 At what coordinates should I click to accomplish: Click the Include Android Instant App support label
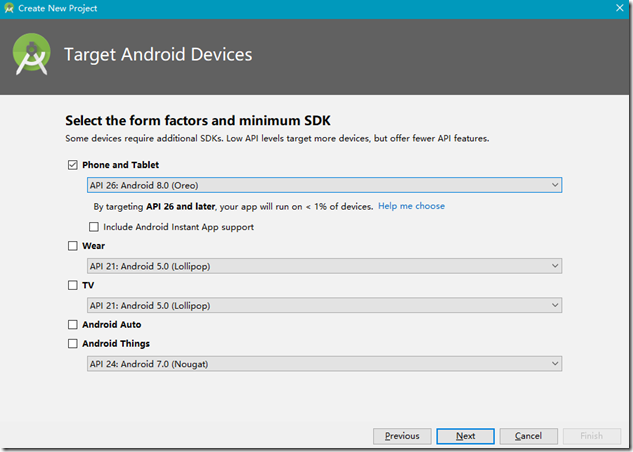(178, 227)
